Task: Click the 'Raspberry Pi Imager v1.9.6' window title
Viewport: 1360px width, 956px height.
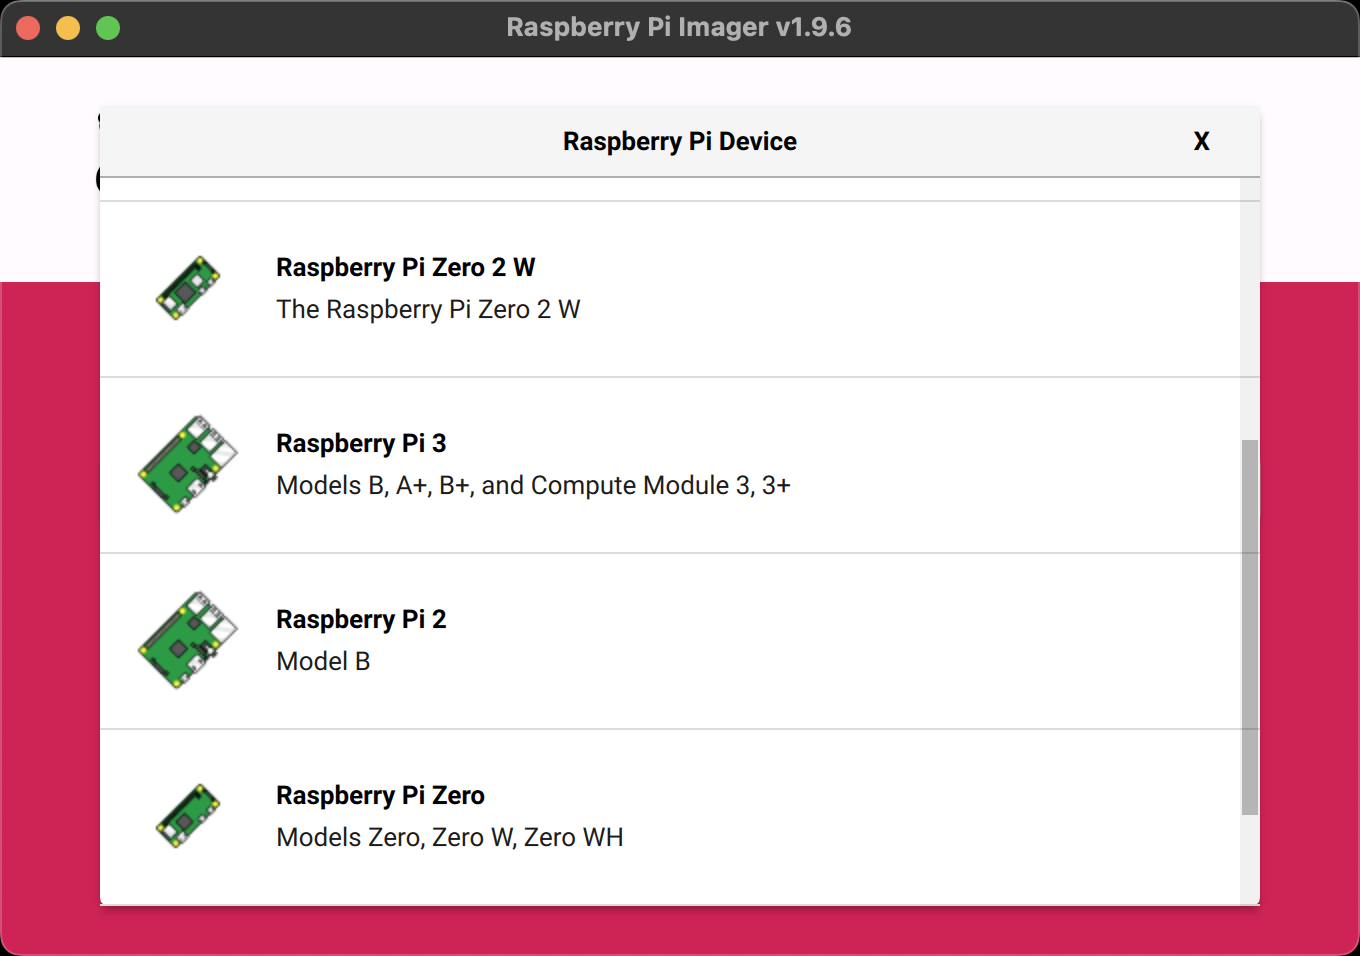Action: point(679,27)
